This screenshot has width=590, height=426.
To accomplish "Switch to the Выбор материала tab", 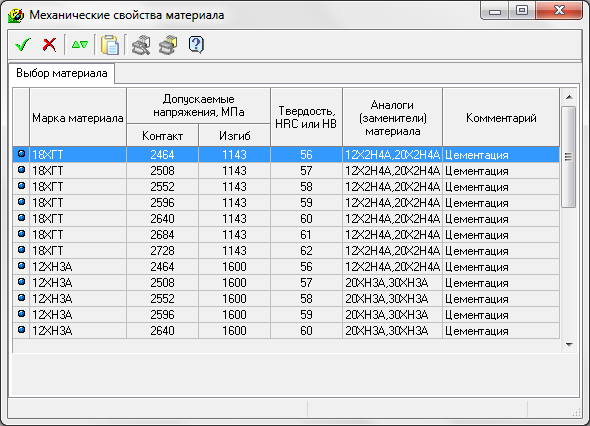I will [62, 73].
